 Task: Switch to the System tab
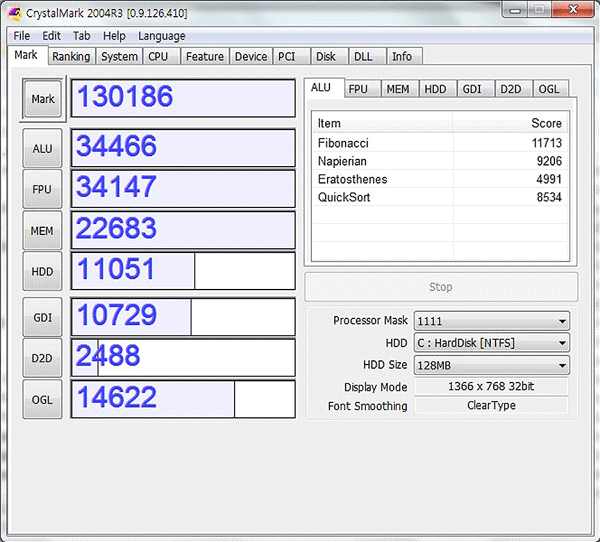click(x=119, y=56)
